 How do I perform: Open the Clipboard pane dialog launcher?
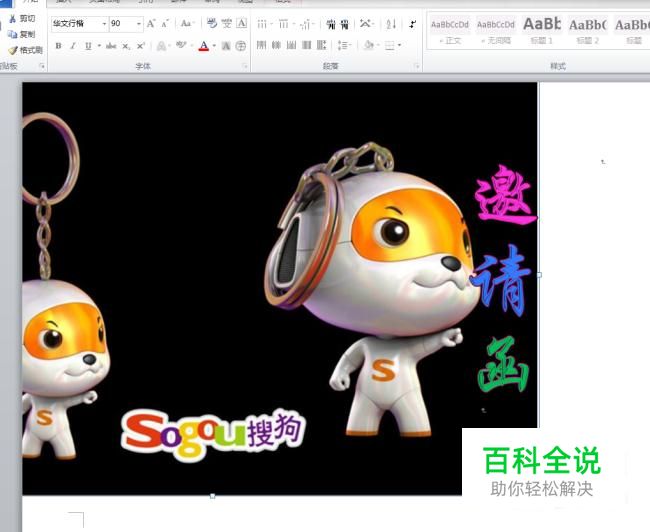coord(42,66)
